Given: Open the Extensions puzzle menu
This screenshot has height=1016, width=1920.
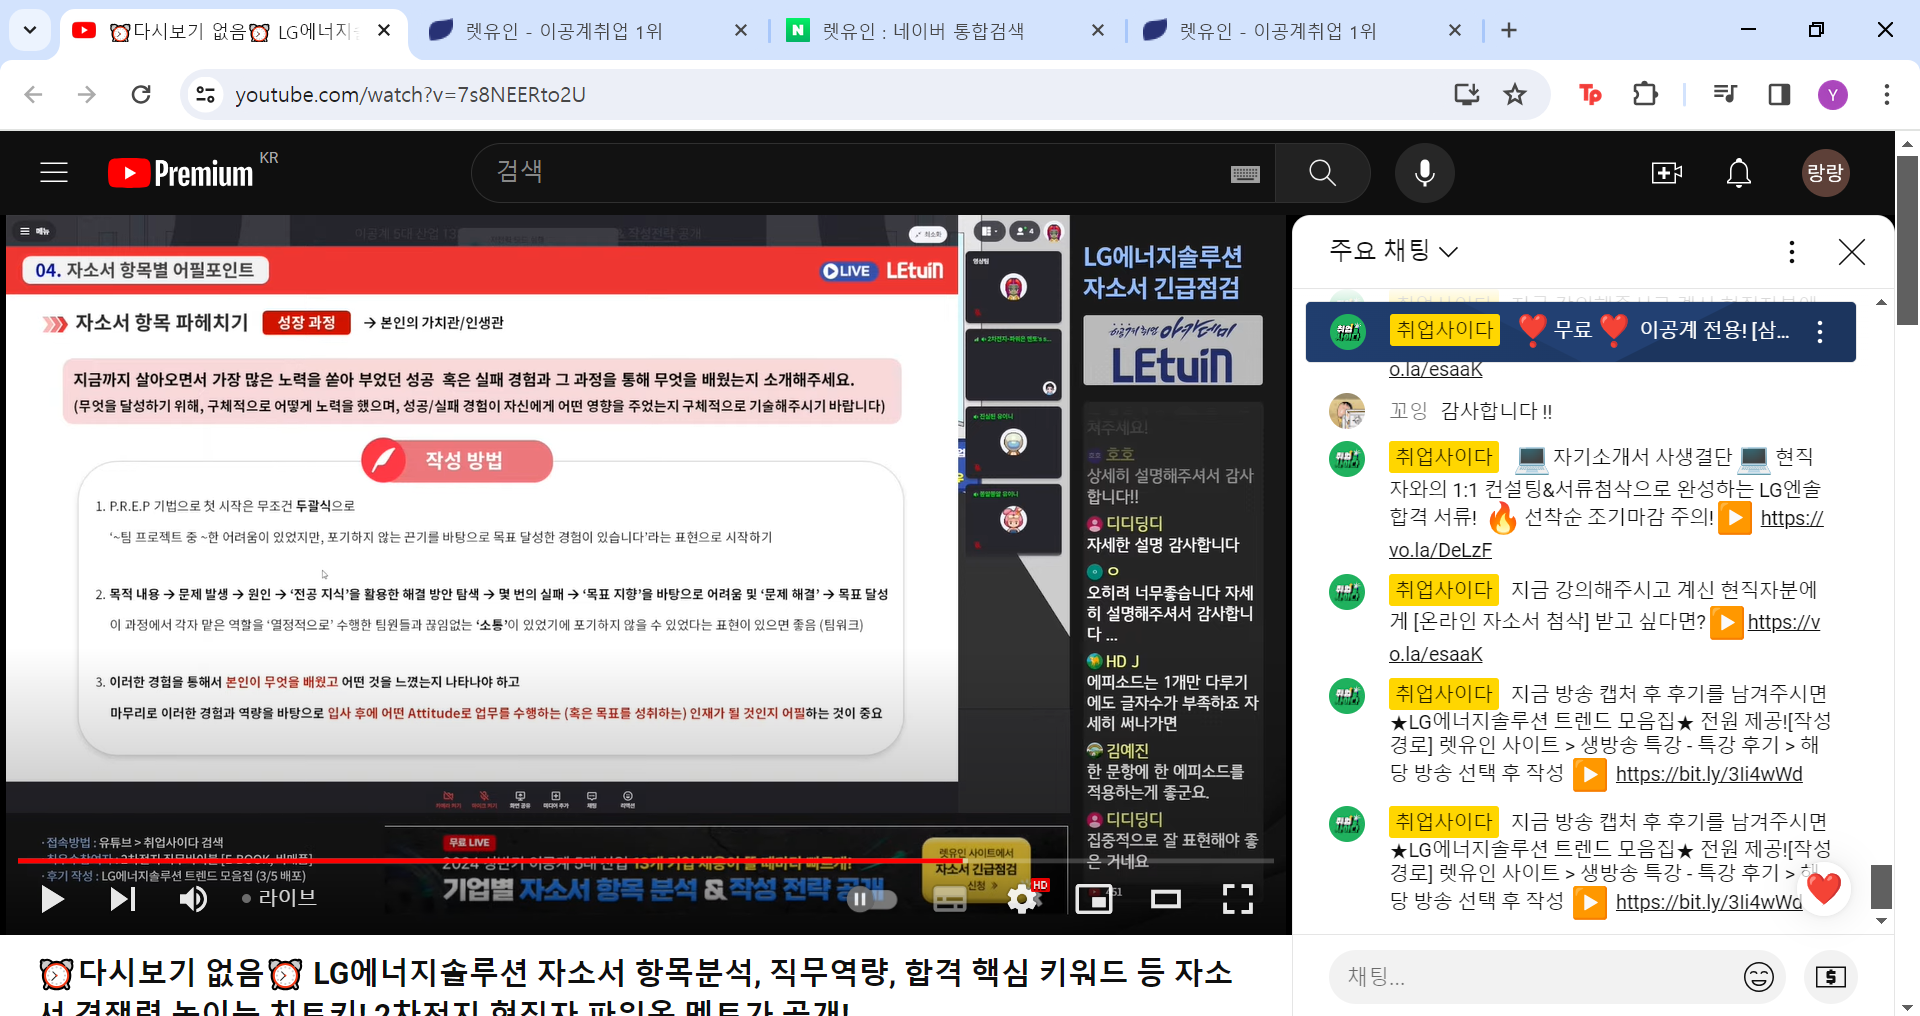Looking at the screenshot, I should [1645, 94].
